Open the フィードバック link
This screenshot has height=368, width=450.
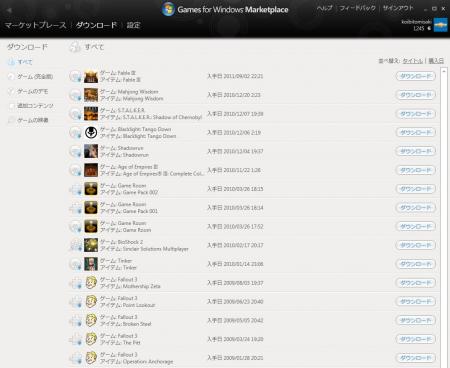[x=357, y=8]
